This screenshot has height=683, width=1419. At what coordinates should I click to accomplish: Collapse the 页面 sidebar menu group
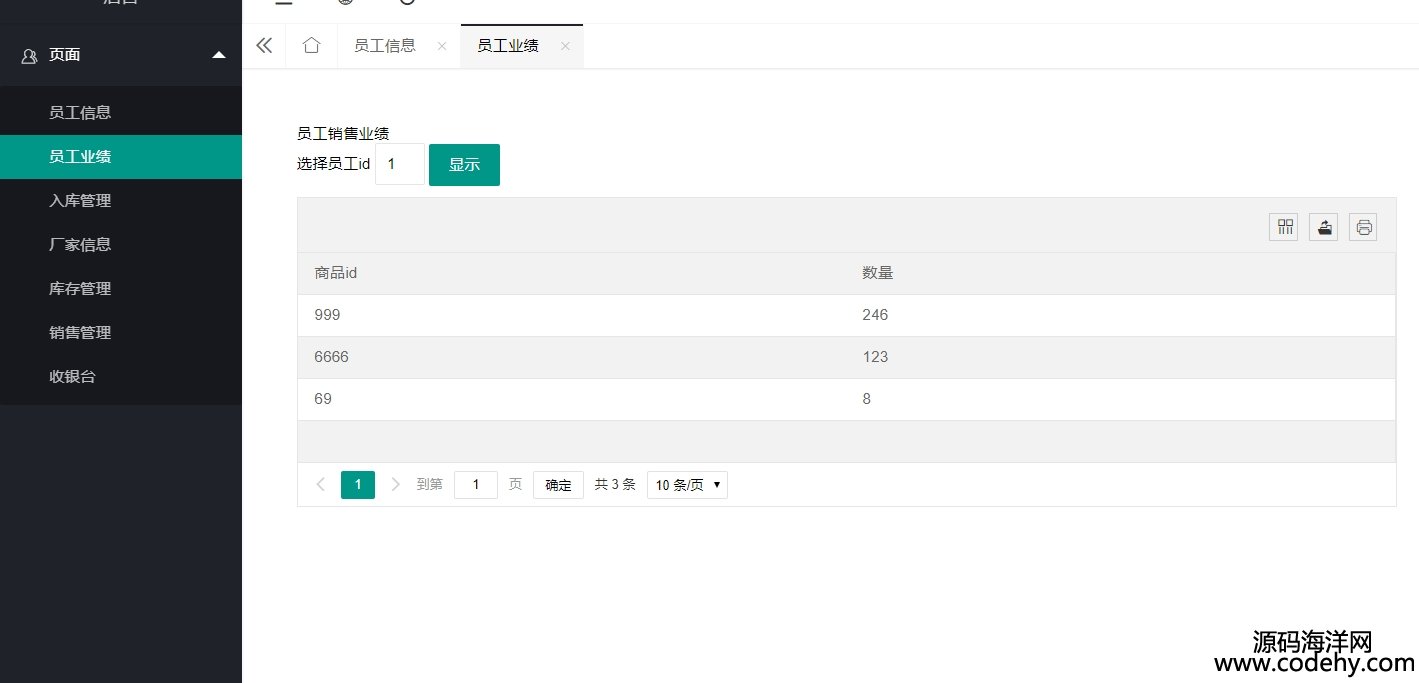[219, 55]
